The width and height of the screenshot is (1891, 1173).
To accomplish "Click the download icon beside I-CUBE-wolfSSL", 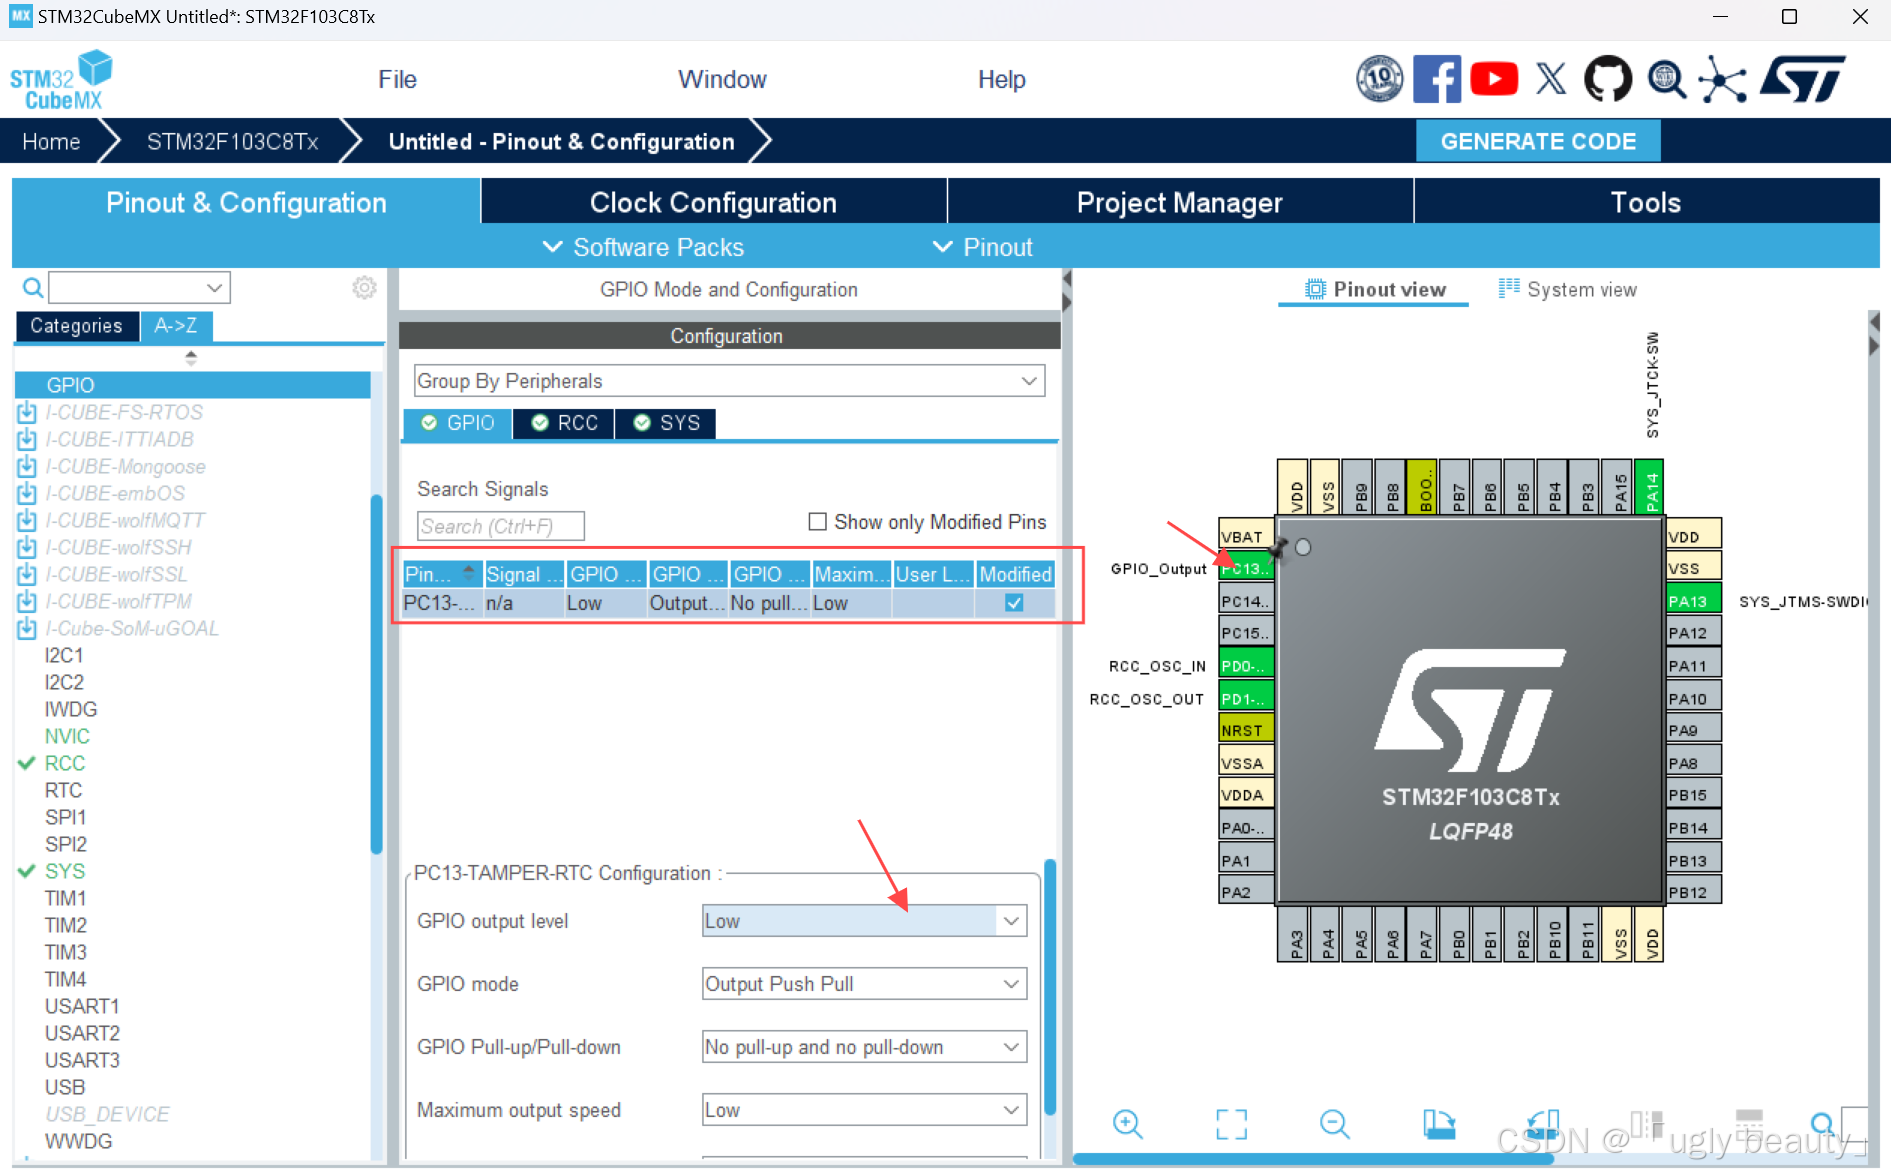I will point(27,574).
